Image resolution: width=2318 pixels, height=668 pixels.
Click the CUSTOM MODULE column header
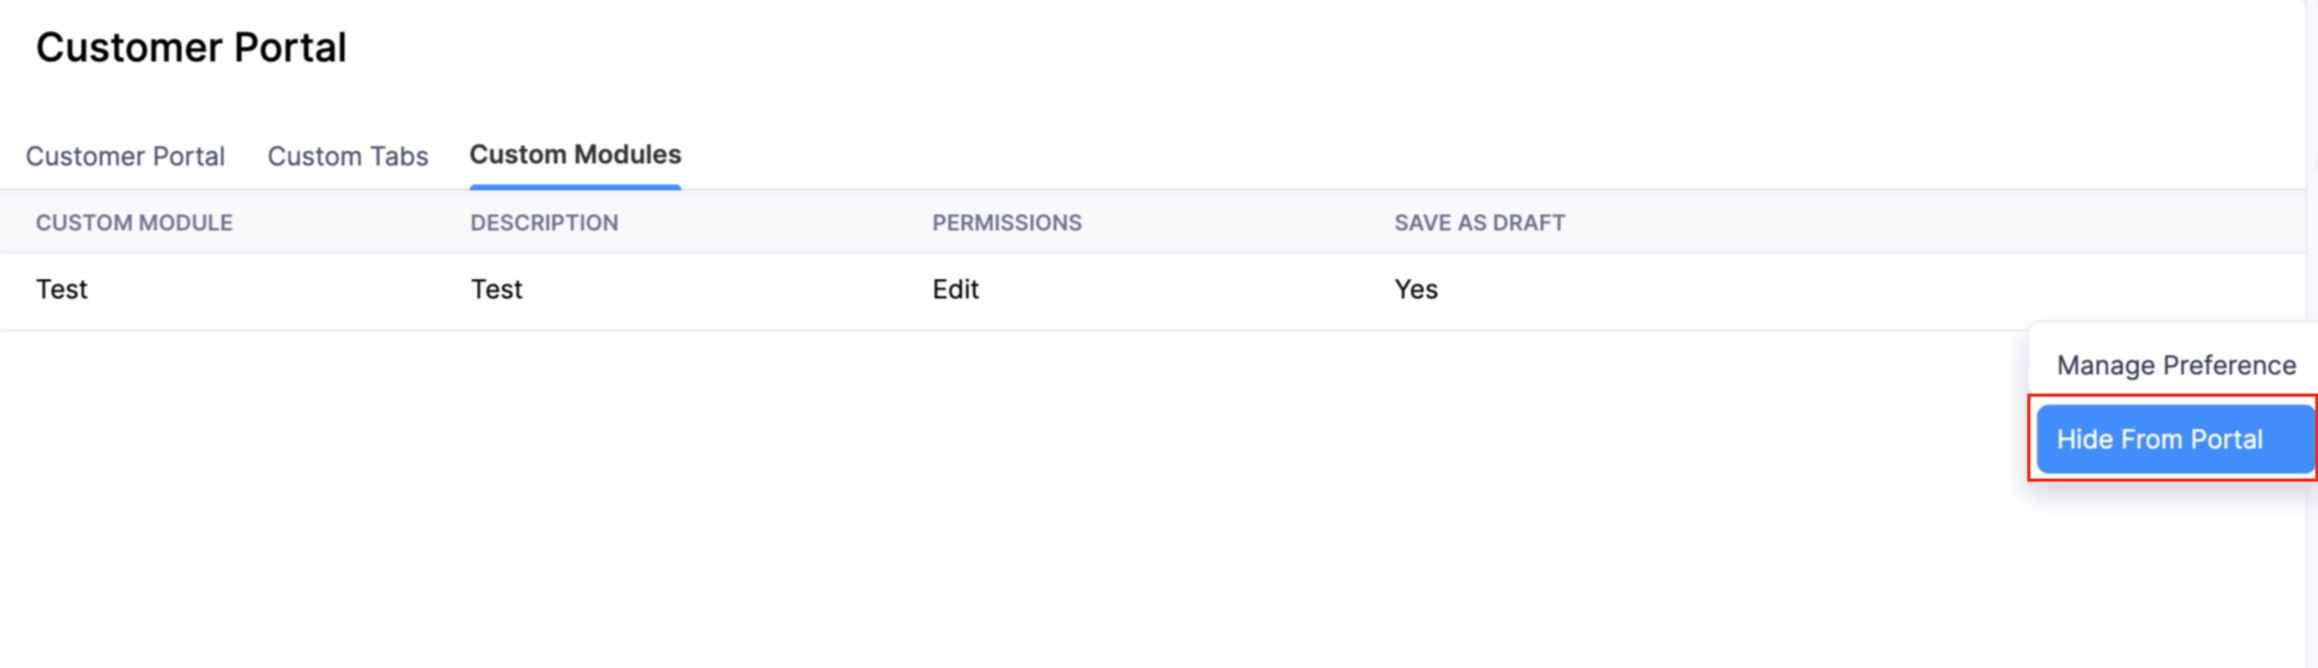[x=135, y=222]
